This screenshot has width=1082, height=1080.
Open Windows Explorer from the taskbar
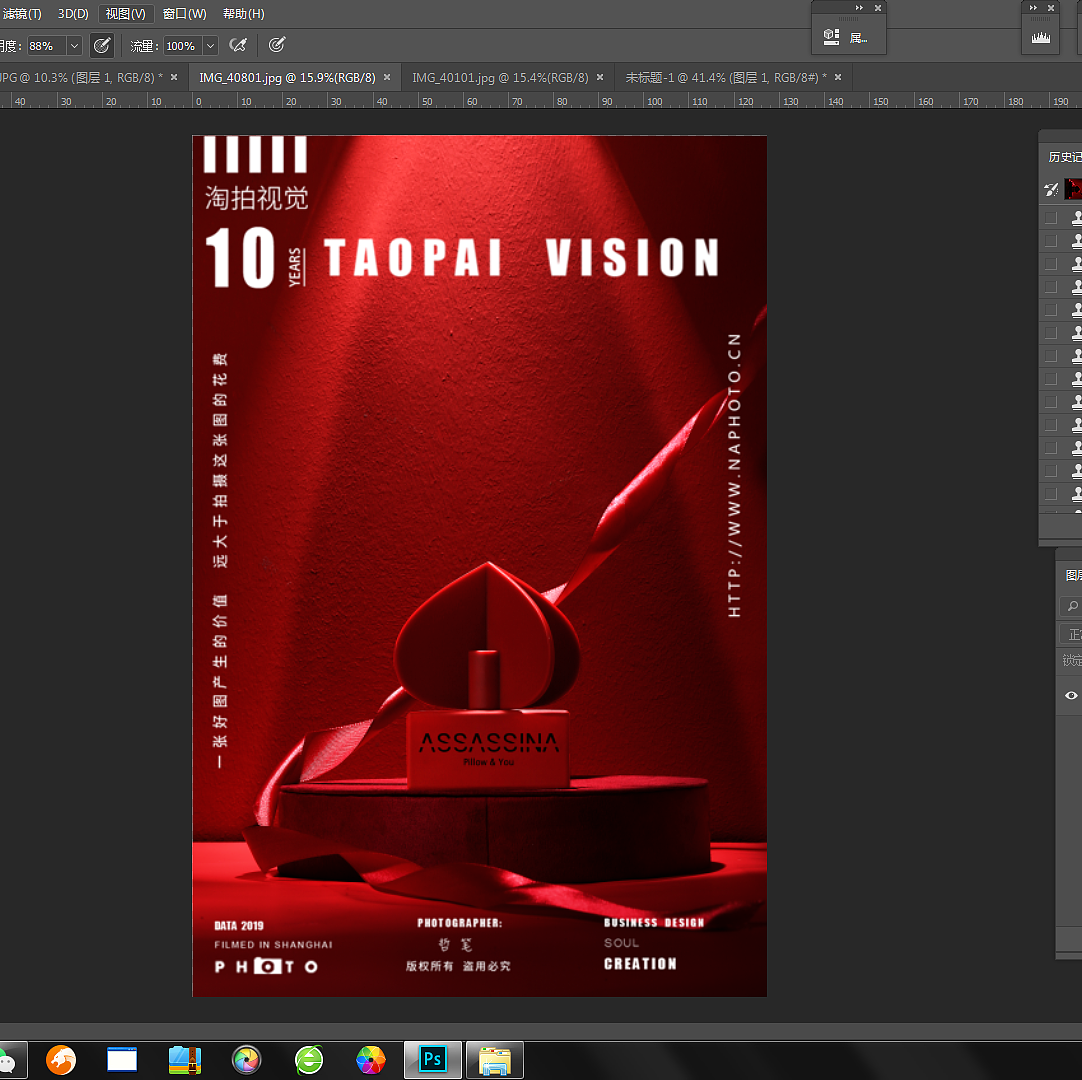(x=495, y=1060)
